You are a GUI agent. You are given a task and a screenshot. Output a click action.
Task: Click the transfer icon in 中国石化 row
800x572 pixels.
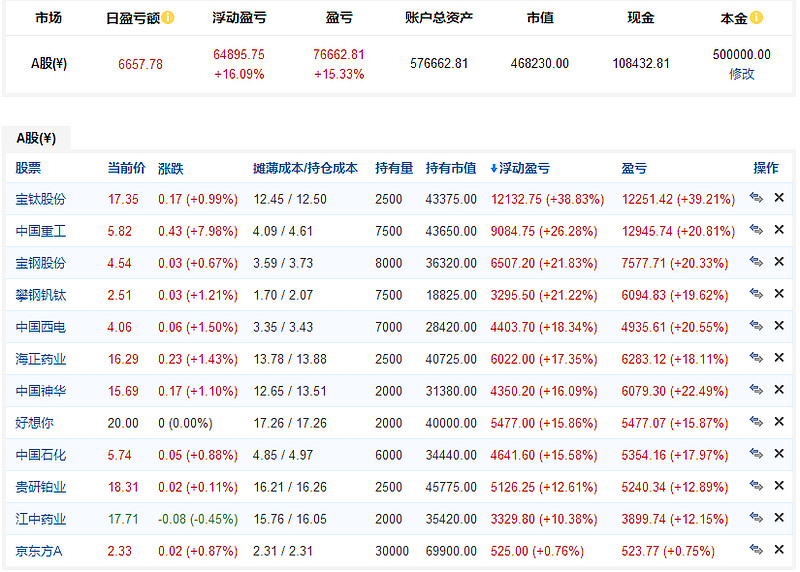[756, 454]
